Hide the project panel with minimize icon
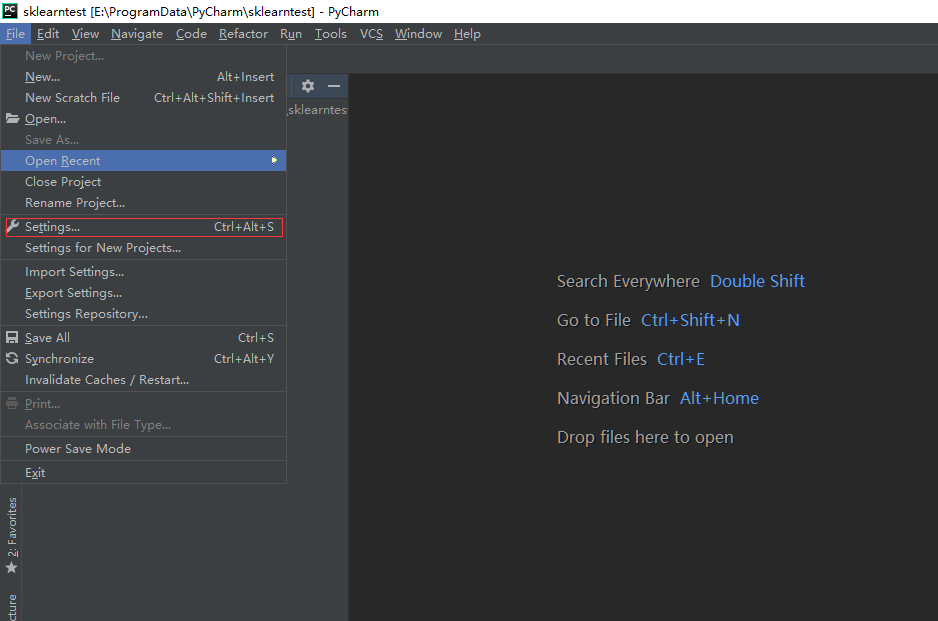This screenshot has height=621, width=938. coord(334,86)
